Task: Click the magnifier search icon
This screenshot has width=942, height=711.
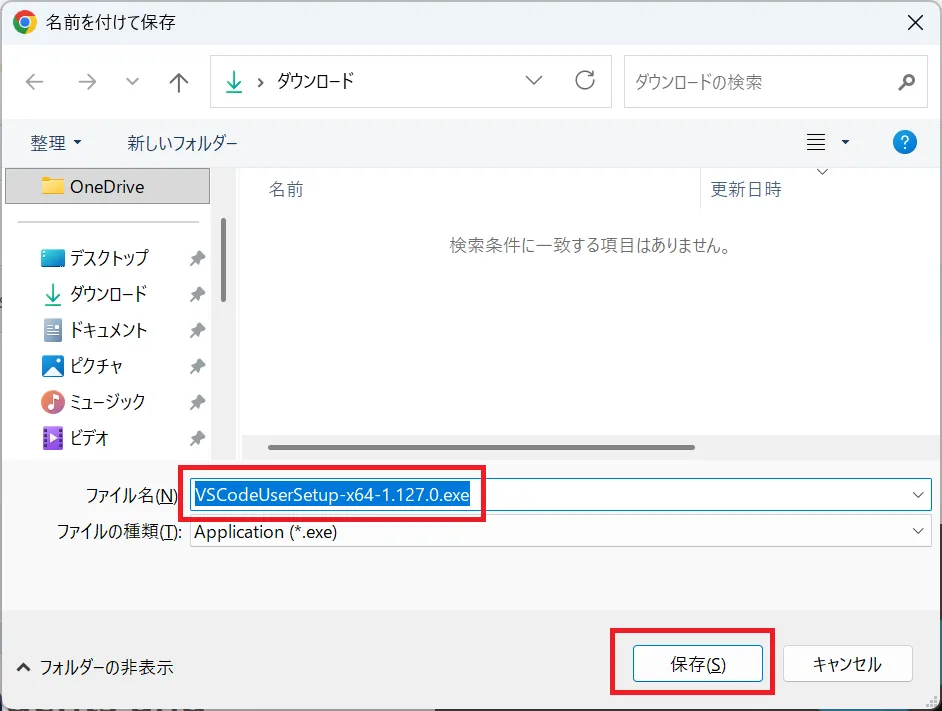Action: [x=906, y=82]
